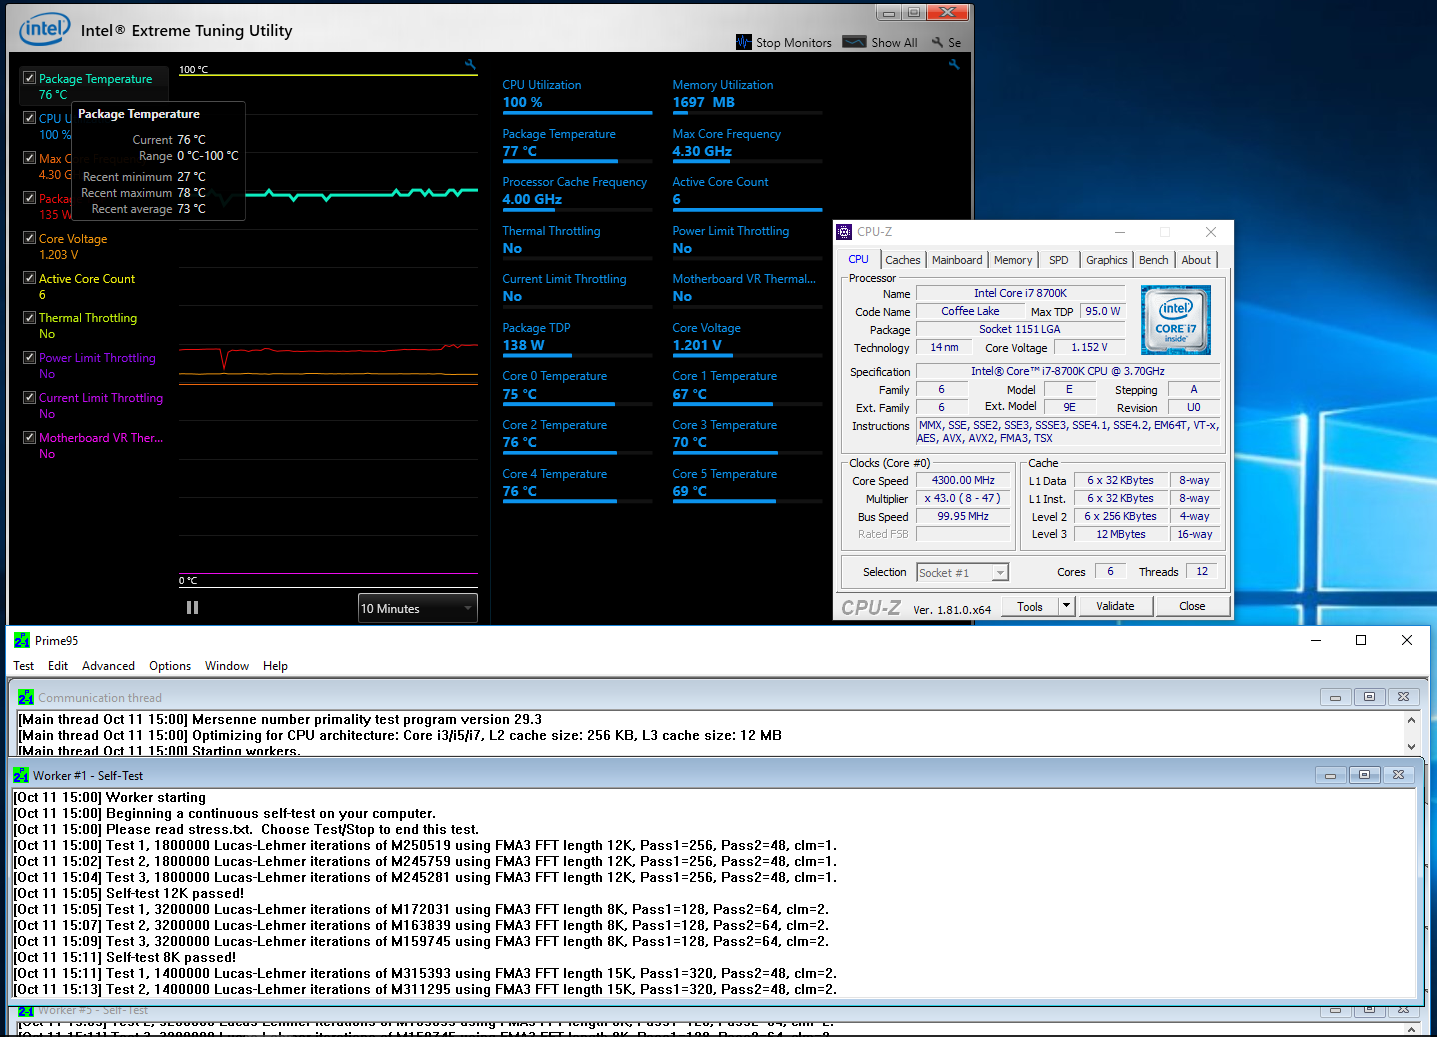Click the Show All button label

(x=894, y=43)
